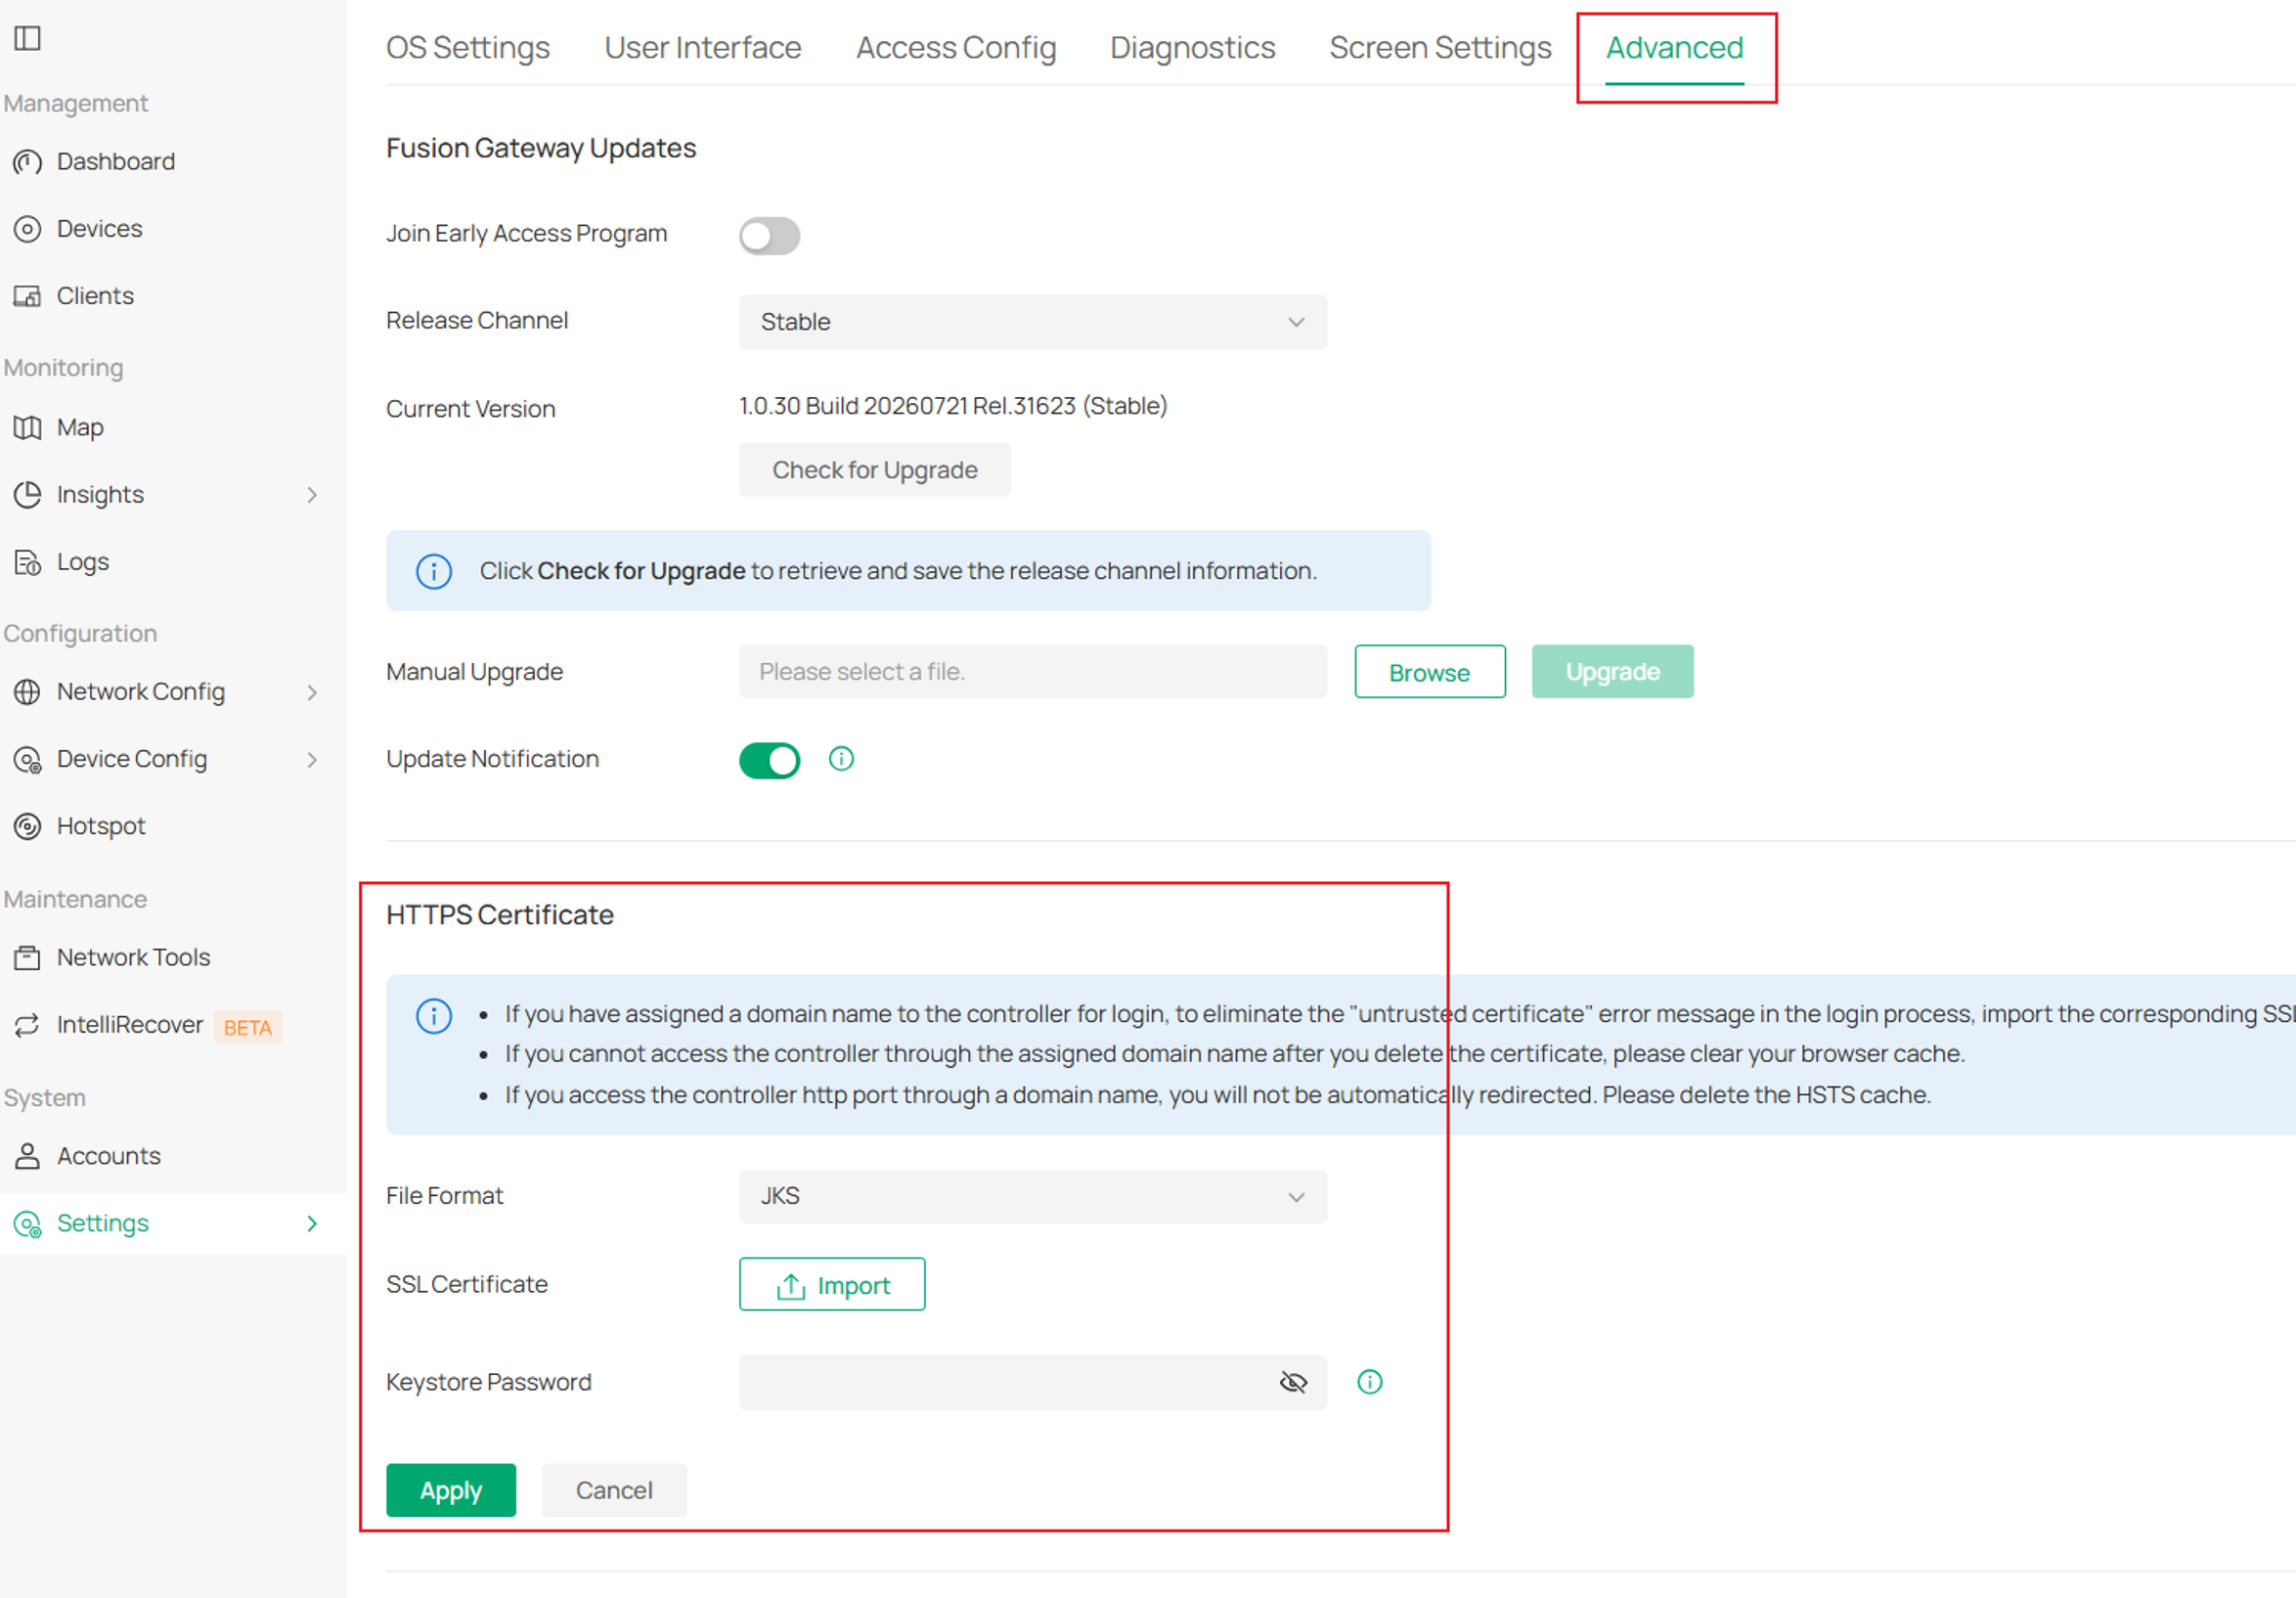Expand the Settings submenu chevron

[312, 1224]
